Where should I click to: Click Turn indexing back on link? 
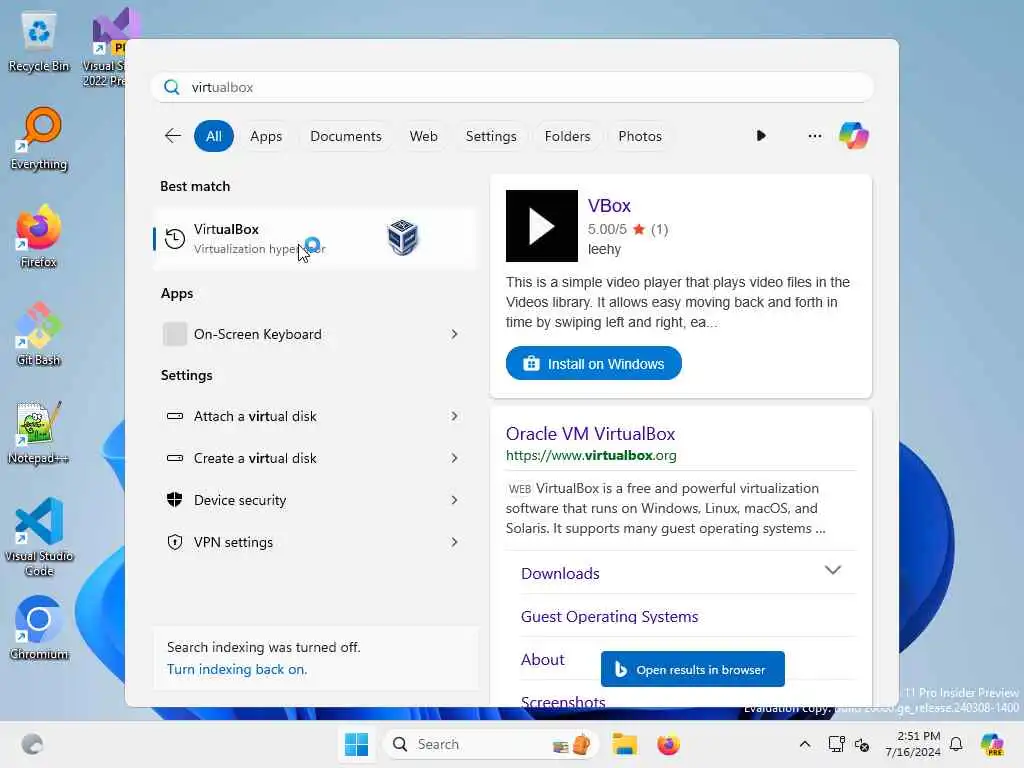click(x=236, y=669)
